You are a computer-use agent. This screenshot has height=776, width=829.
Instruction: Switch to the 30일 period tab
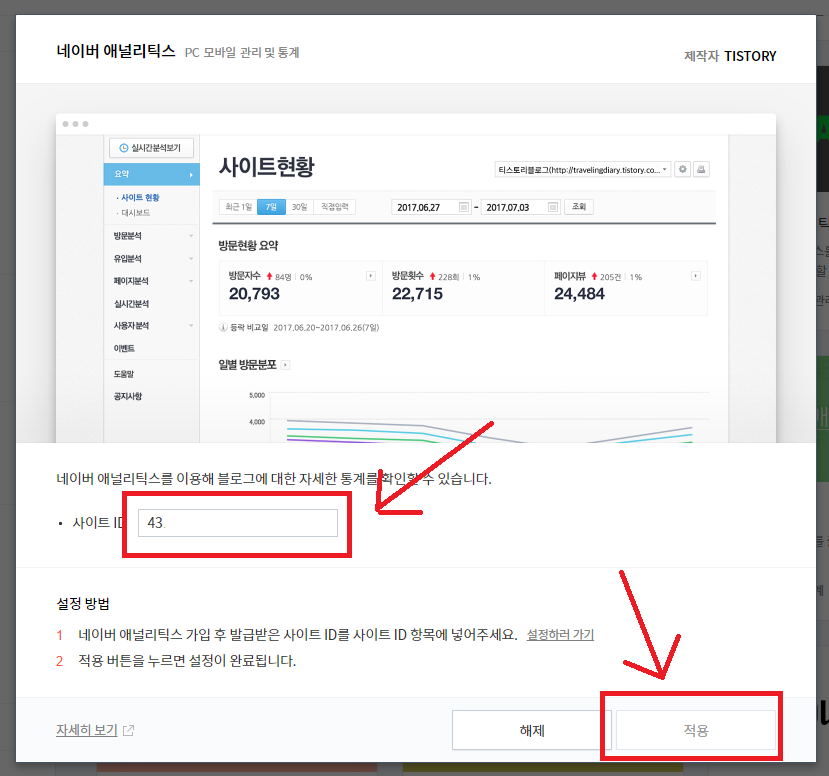point(299,207)
